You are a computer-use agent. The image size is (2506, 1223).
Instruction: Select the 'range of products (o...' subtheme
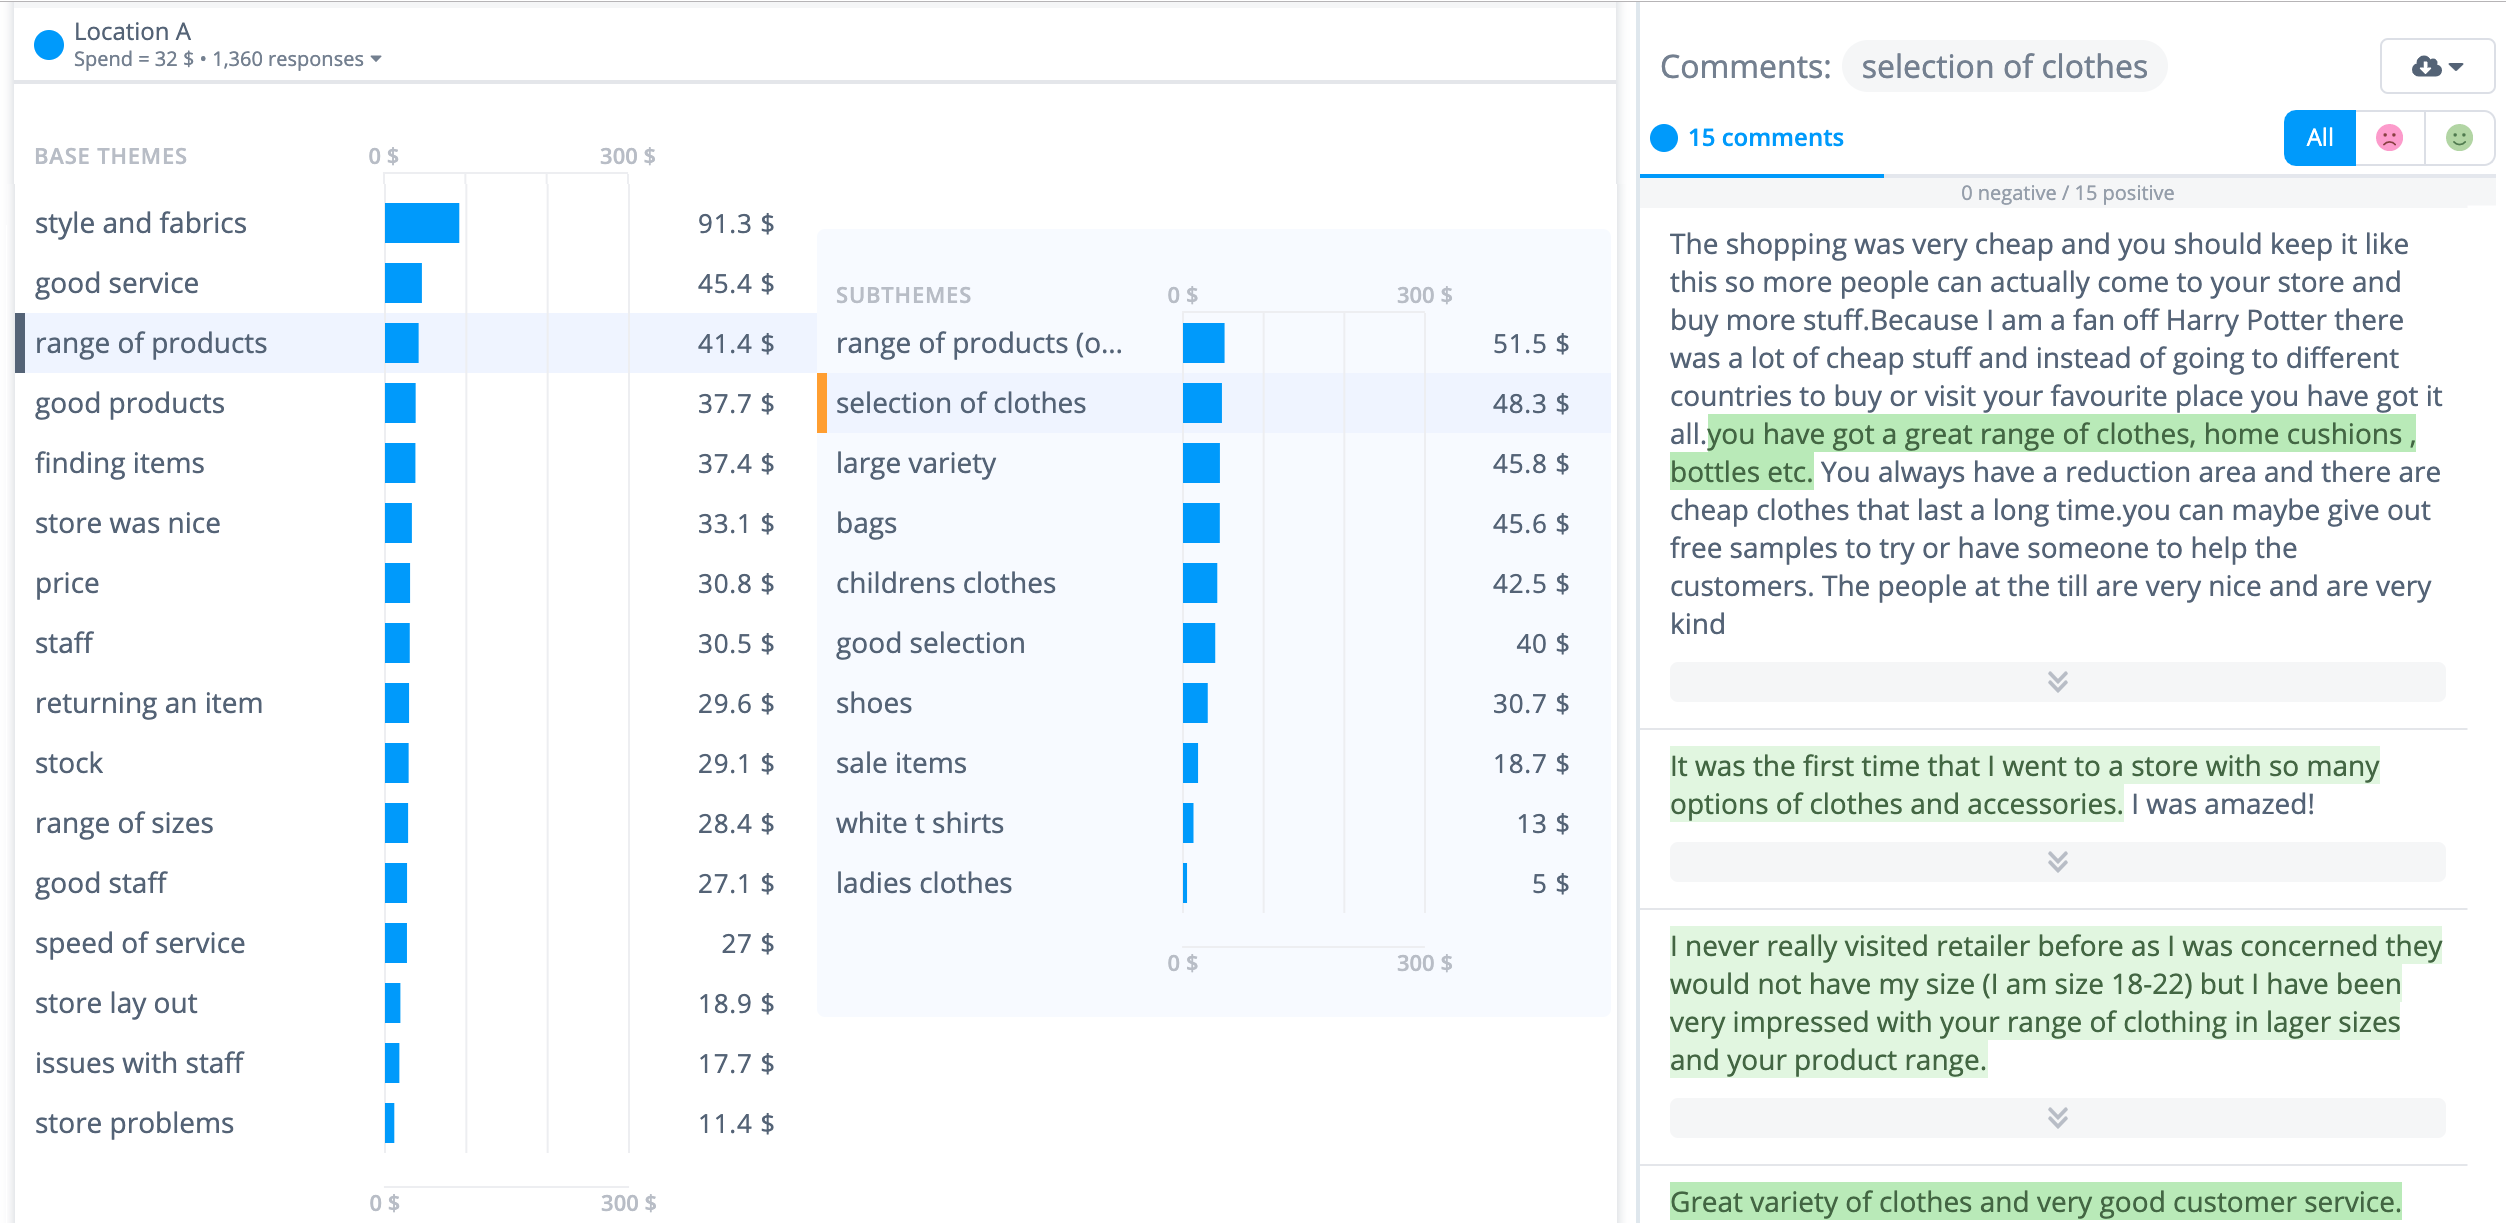978,343
